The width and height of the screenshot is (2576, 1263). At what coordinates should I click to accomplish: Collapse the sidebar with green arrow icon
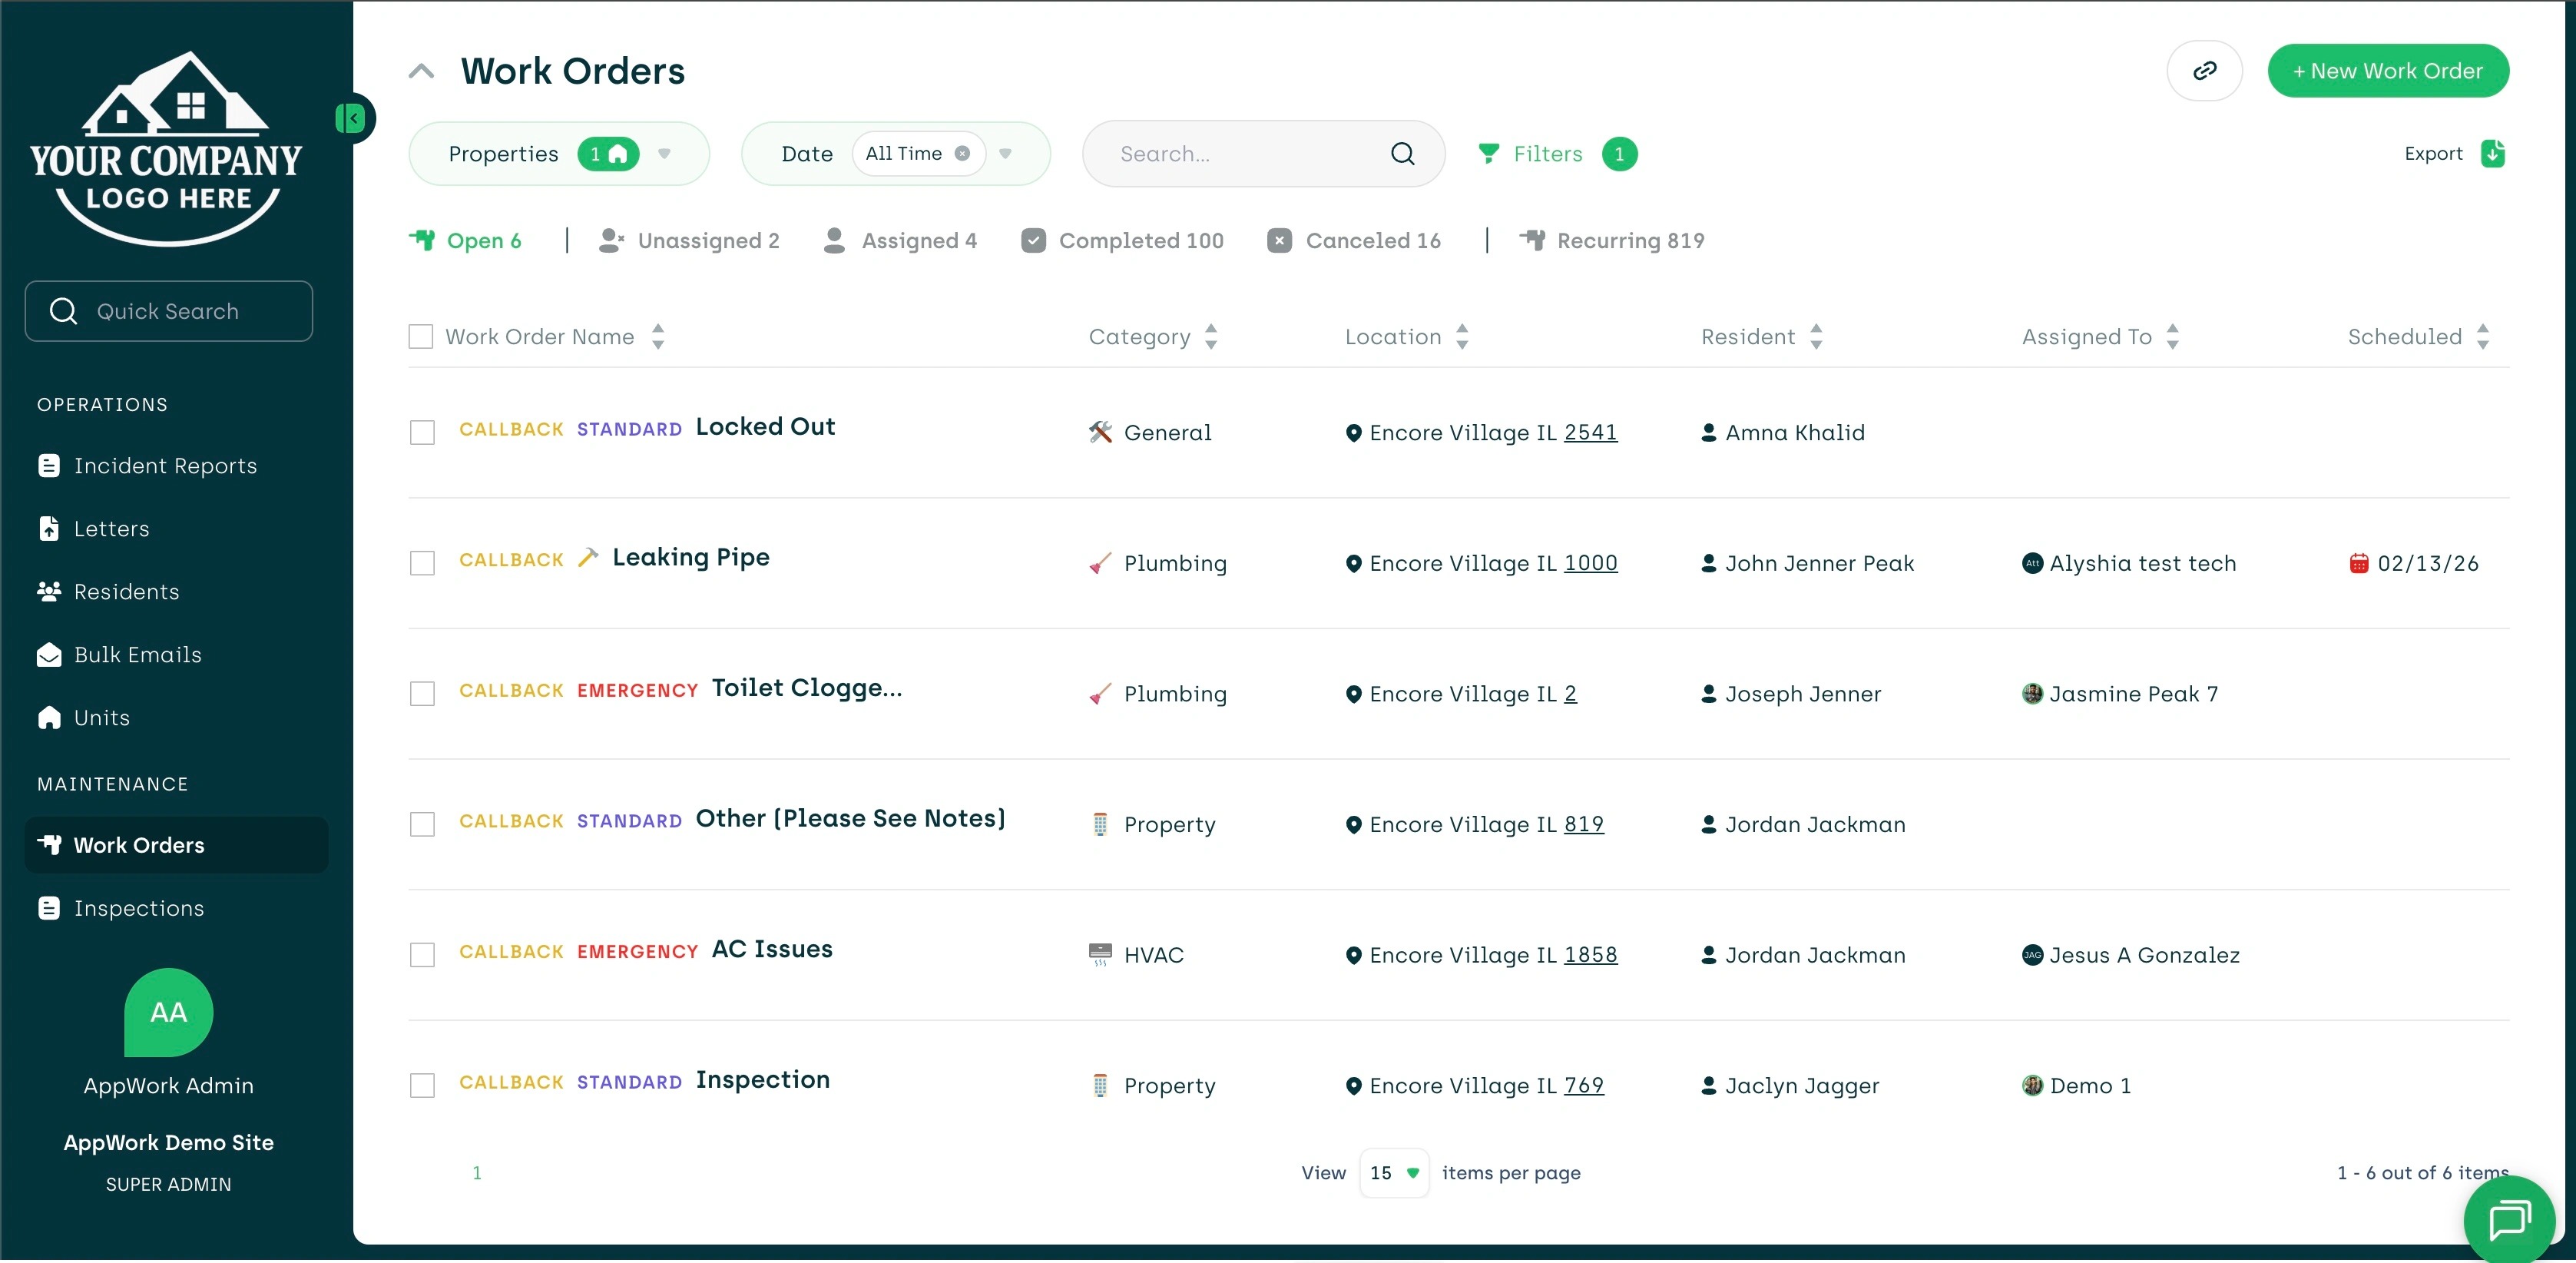click(351, 119)
